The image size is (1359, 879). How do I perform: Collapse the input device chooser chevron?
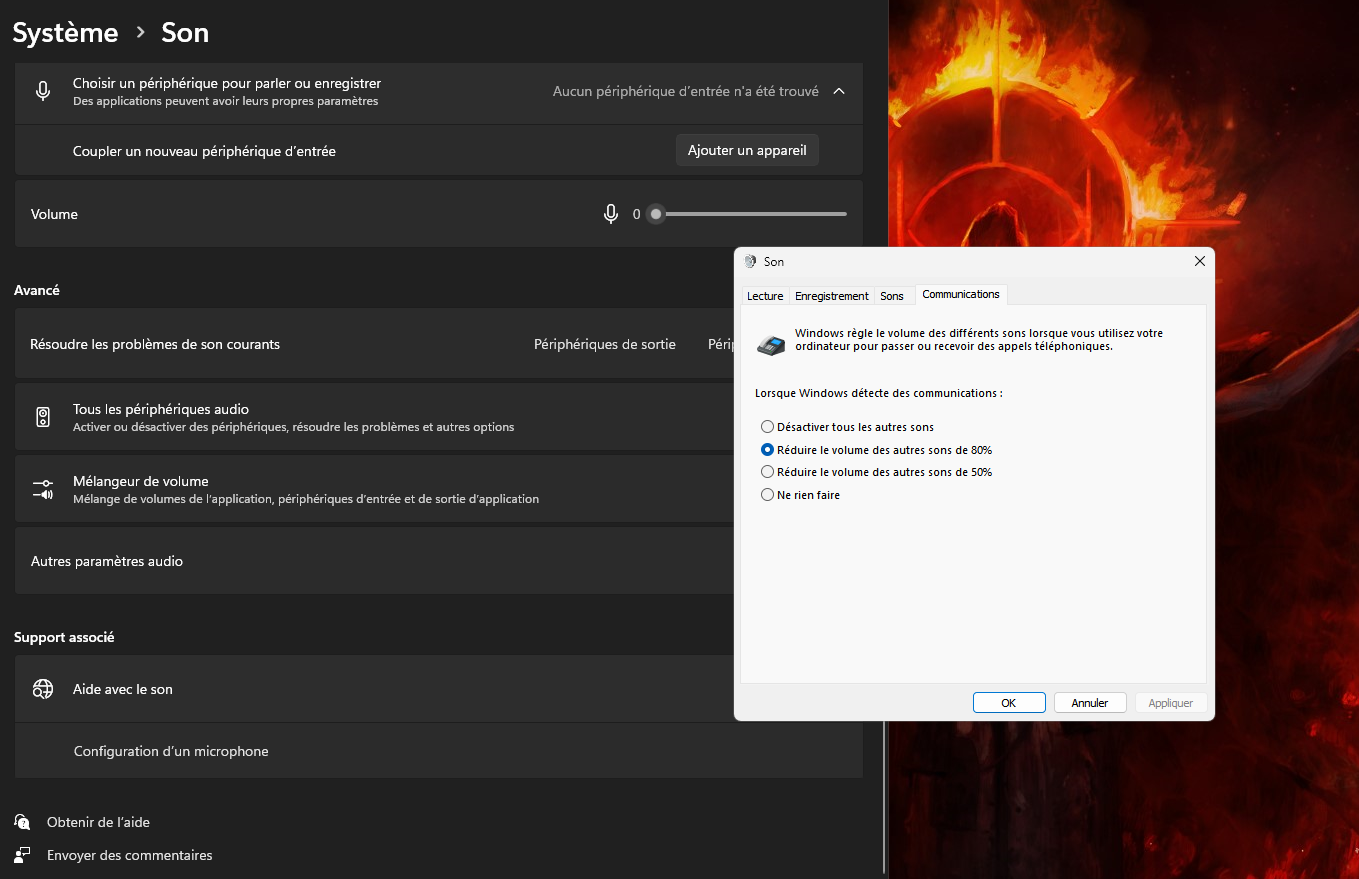click(x=839, y=91)
